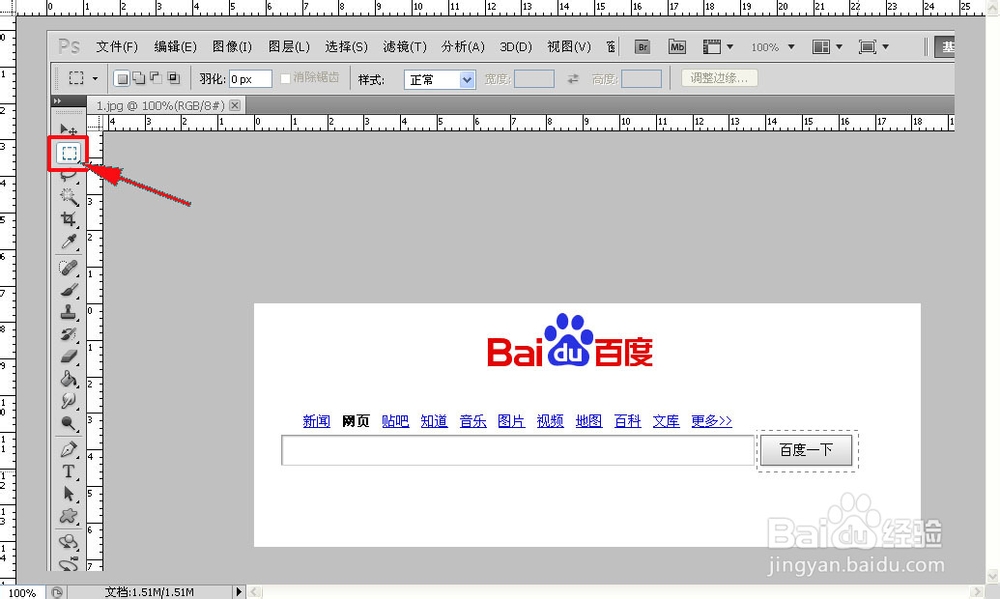This screenshot has height=599, width=1000.
Task: Switch to the 1.jpg document tab
Action: (x=160, y=105)
